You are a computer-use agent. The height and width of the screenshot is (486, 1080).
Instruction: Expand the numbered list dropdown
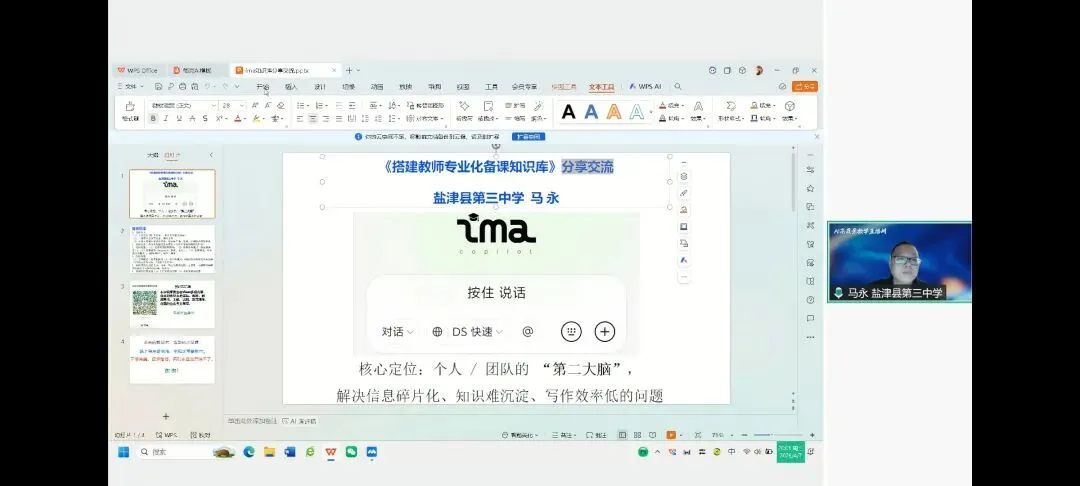pos(326,105)
